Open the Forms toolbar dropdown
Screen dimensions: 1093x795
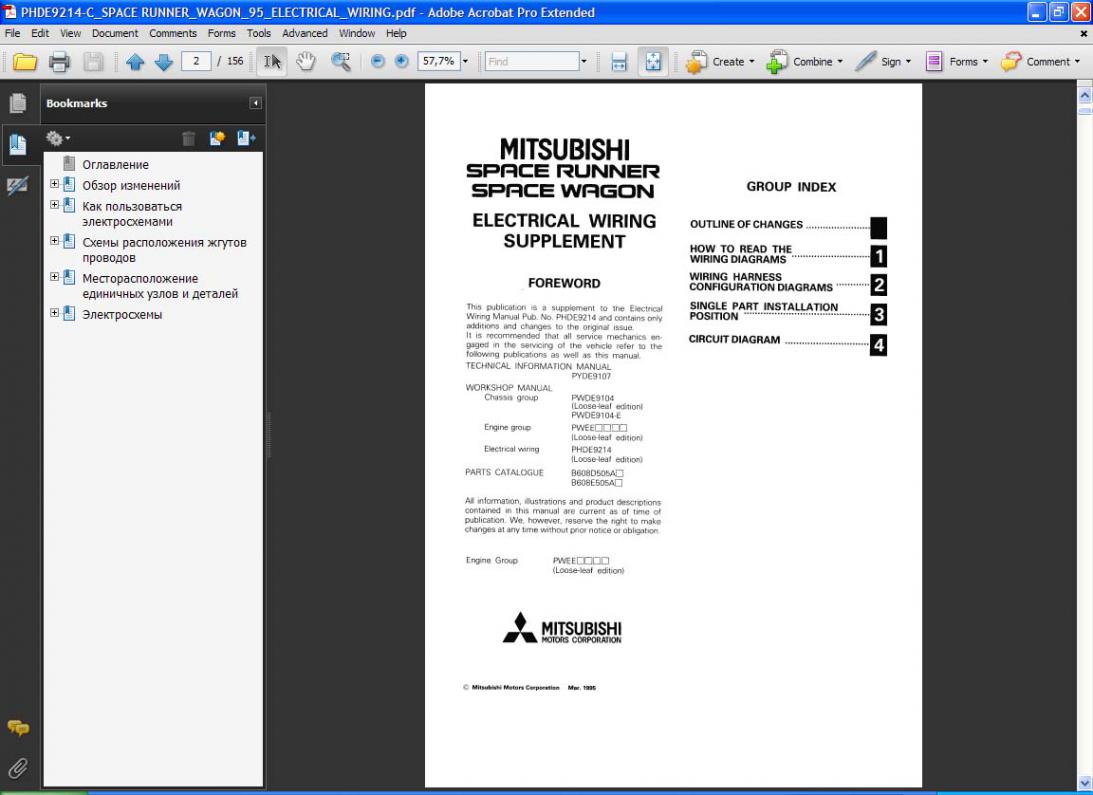coord(956,61)
